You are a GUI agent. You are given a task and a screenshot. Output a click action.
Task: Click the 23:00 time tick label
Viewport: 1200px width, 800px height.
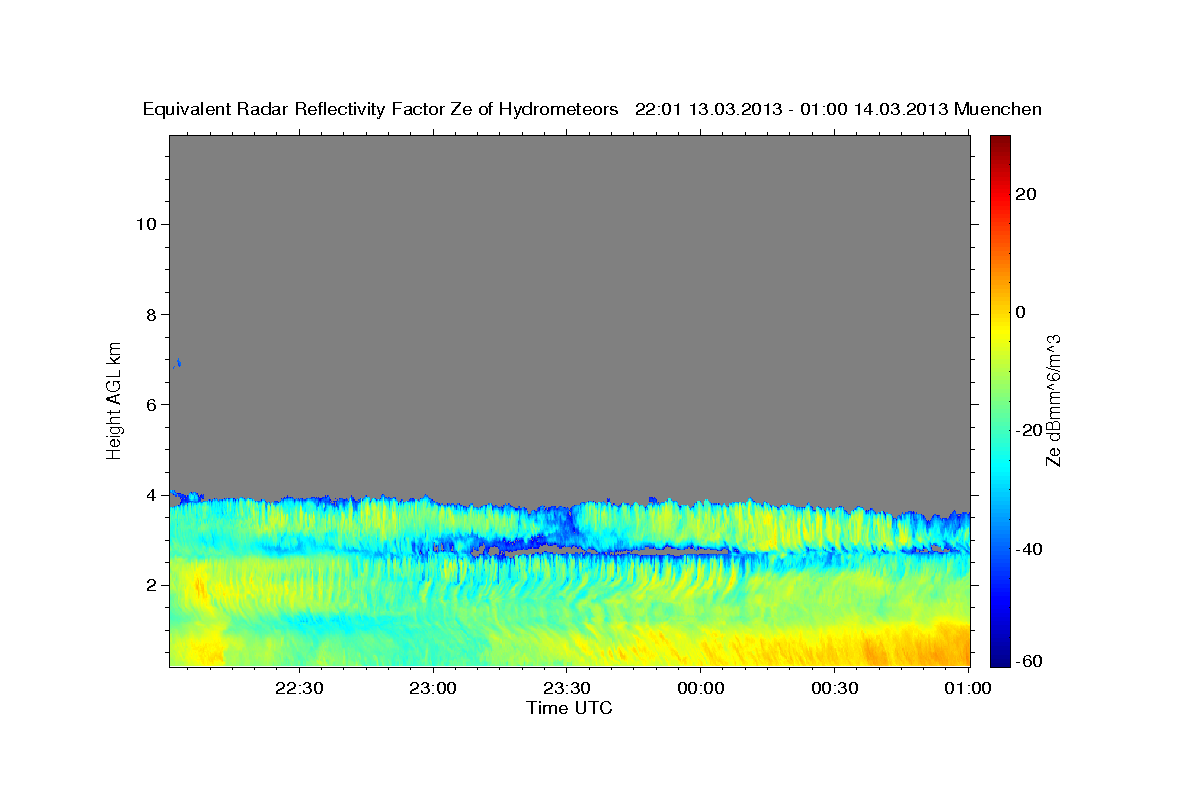pyautogui.click(x=434, y=688)
